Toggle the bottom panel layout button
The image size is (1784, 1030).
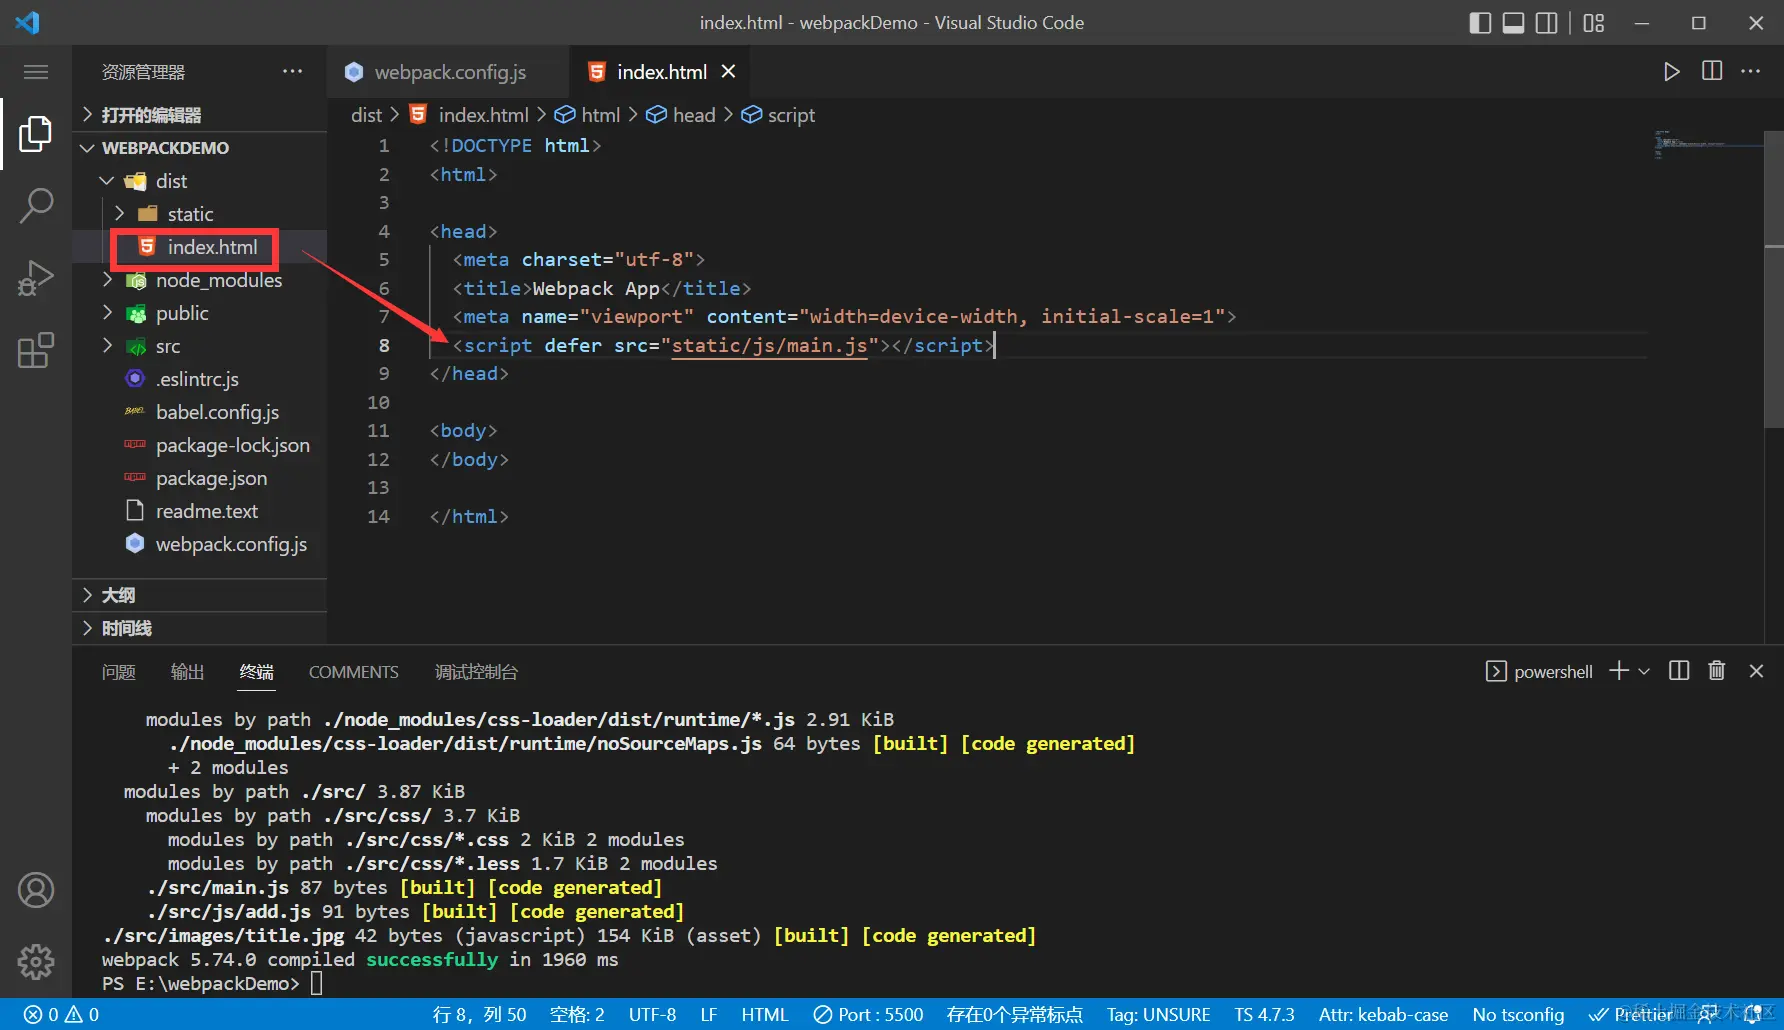click(x=1513, y=23)
